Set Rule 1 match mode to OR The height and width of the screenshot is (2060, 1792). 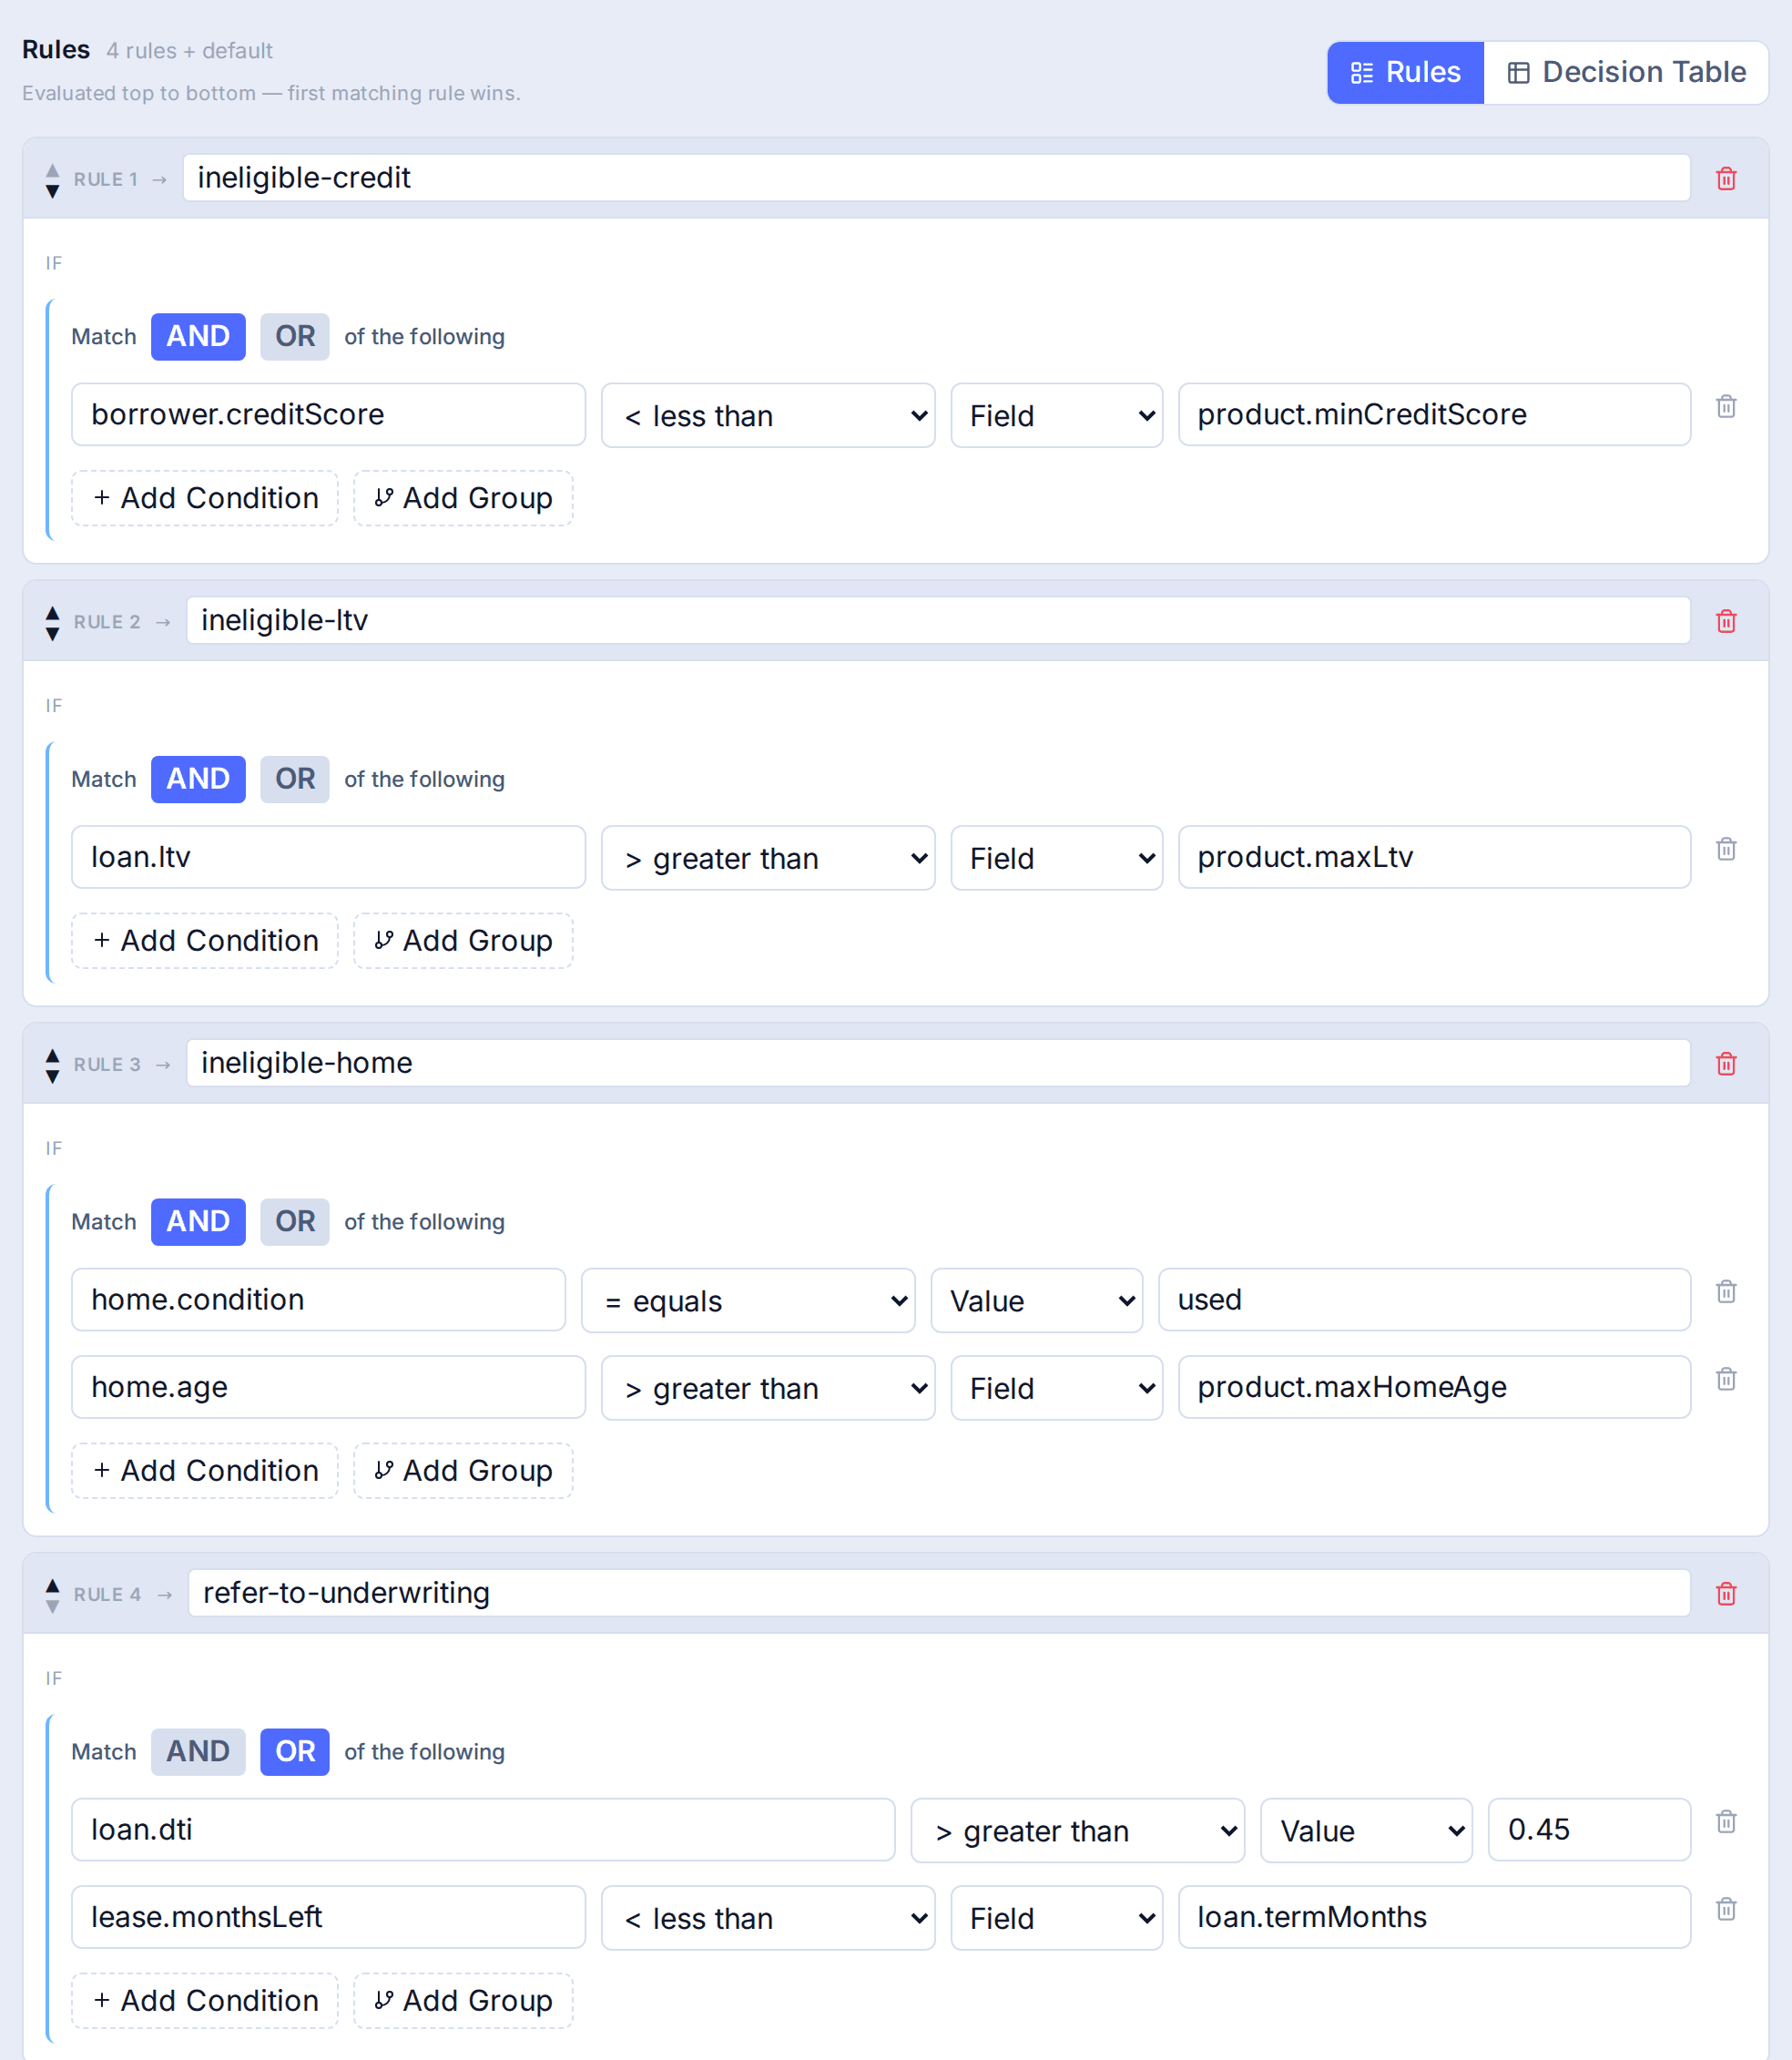(295, 336)
